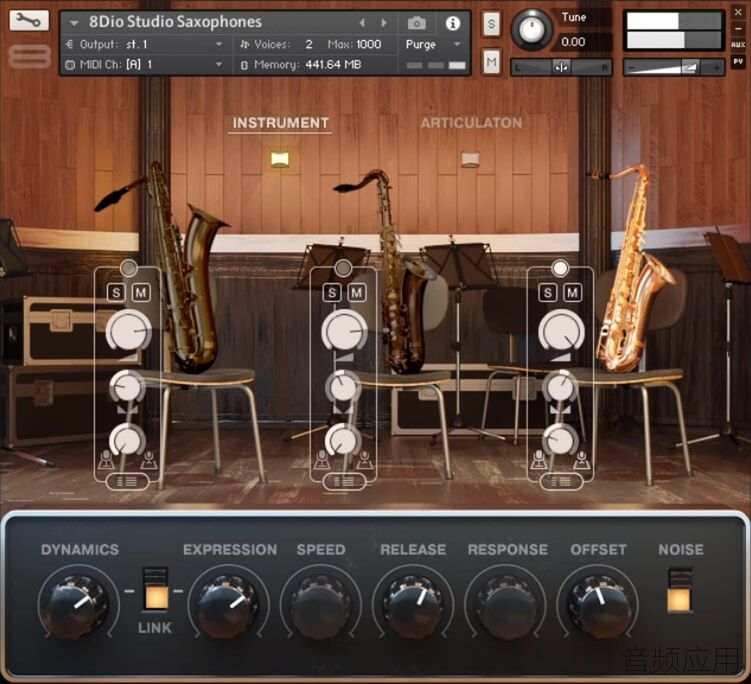Enable left saxophone power light

128,268
